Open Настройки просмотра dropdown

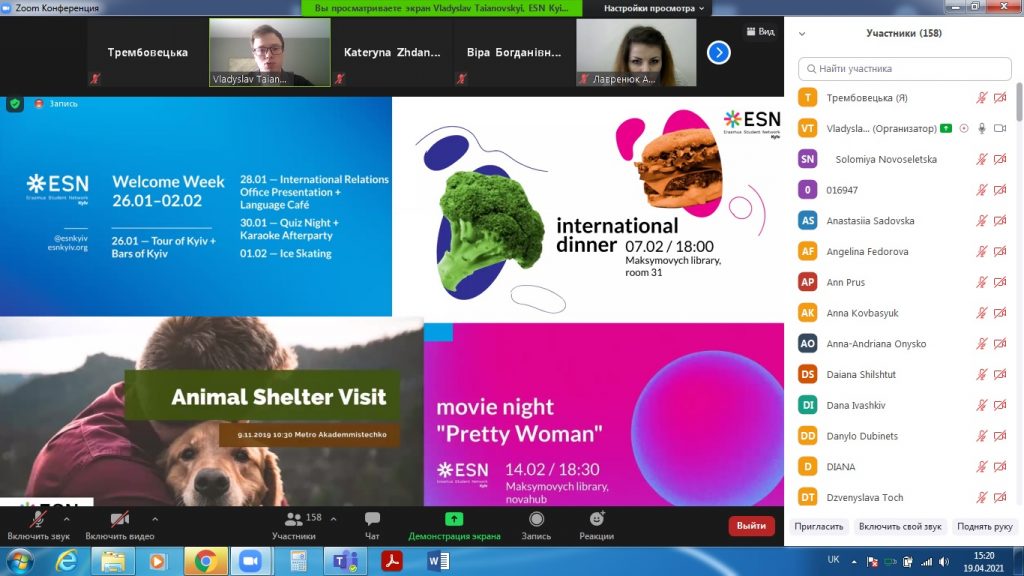coord(654,8)
